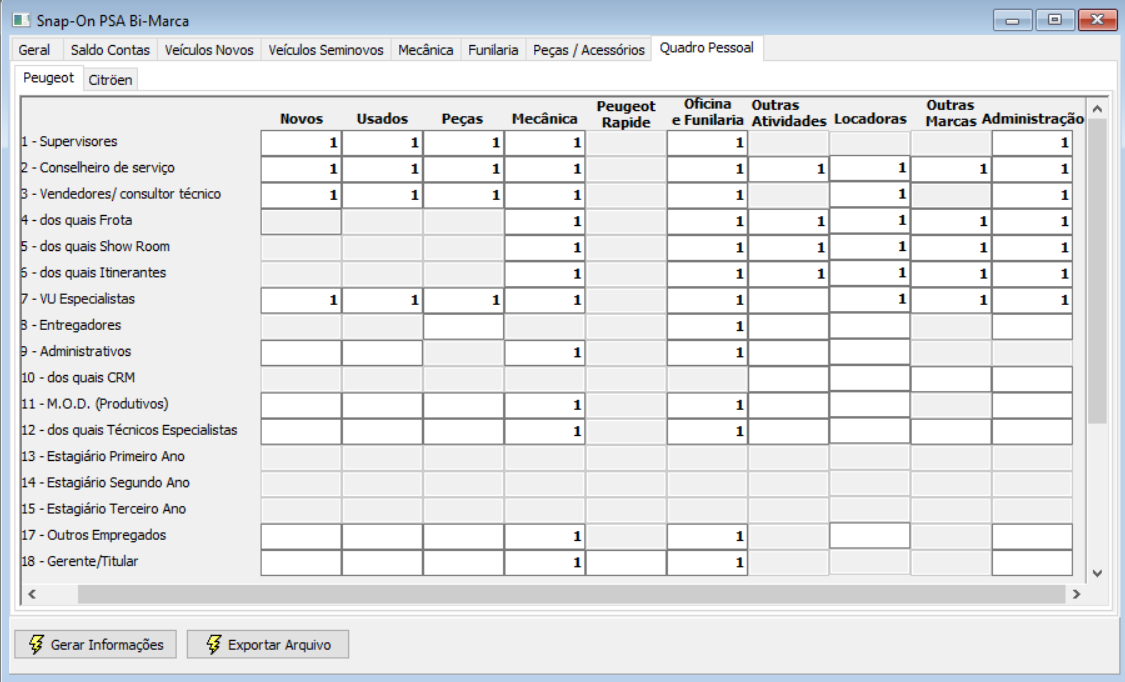Viewport: 1125px width, 682px height.
Task: Close the Snap-On PSA Bi-Marca window
Action: 1097,20
